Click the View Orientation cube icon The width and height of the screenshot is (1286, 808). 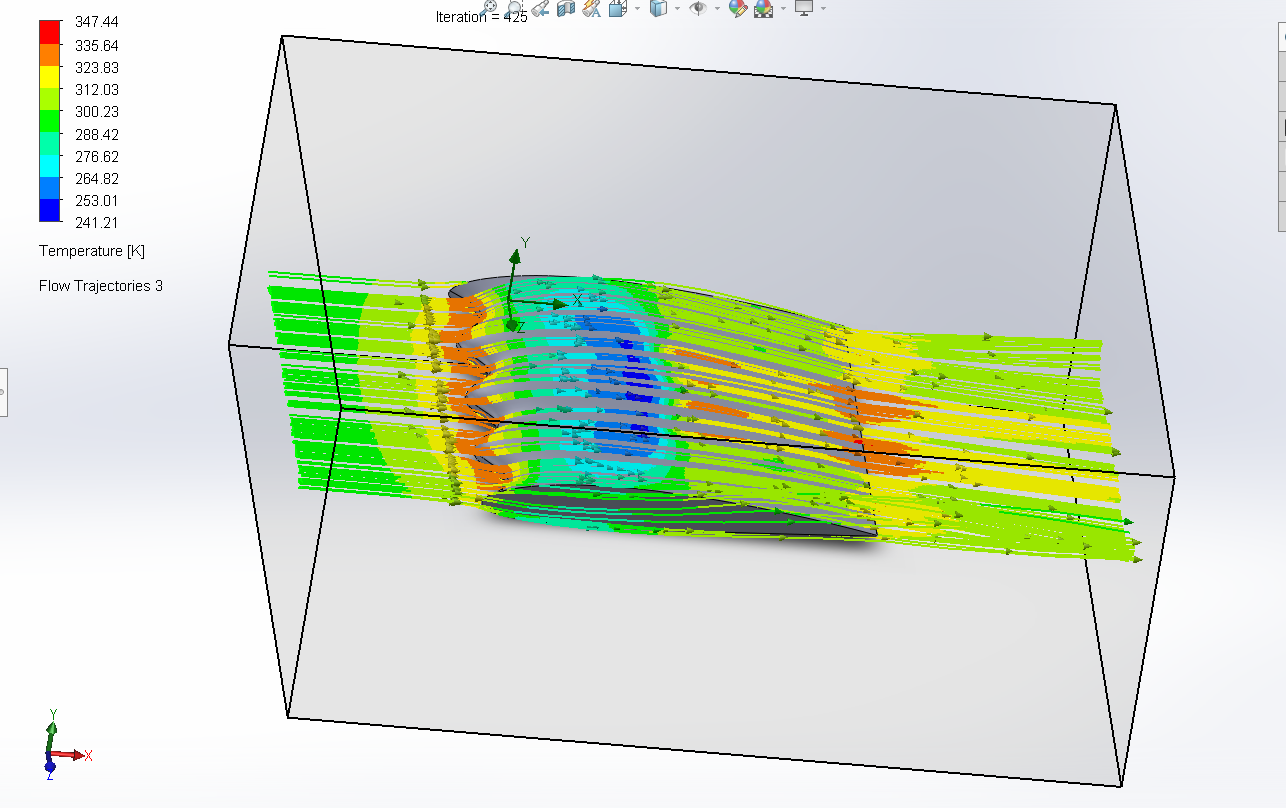[x=618, y=8]
